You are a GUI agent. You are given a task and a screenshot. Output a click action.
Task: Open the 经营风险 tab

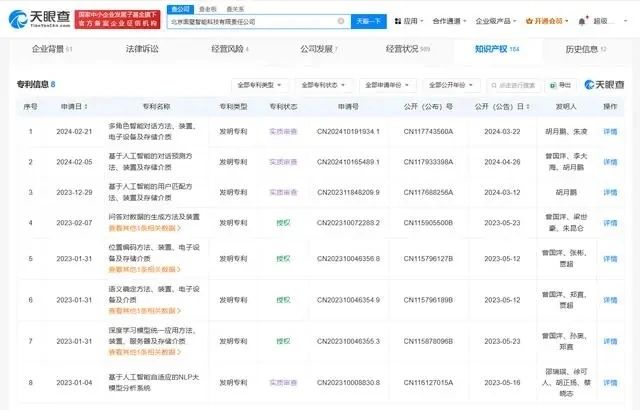tap(230, 49)
